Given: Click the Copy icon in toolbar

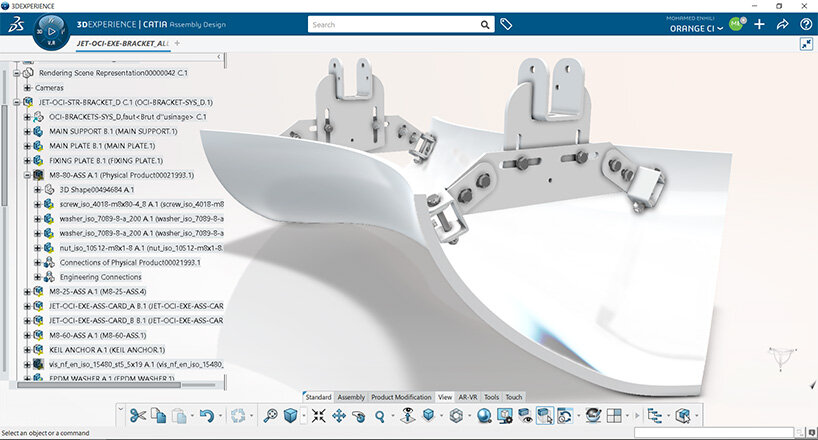Looking at the screenshot, I should [159, 416].
